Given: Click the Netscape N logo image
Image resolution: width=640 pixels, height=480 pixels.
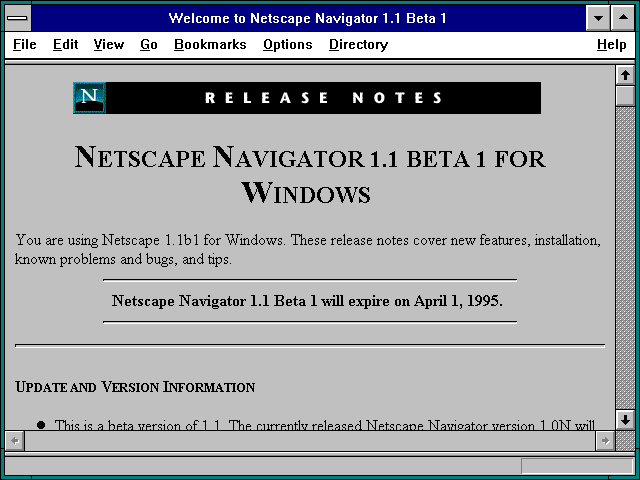Looking at the screenshot, I should coord(89,98).
